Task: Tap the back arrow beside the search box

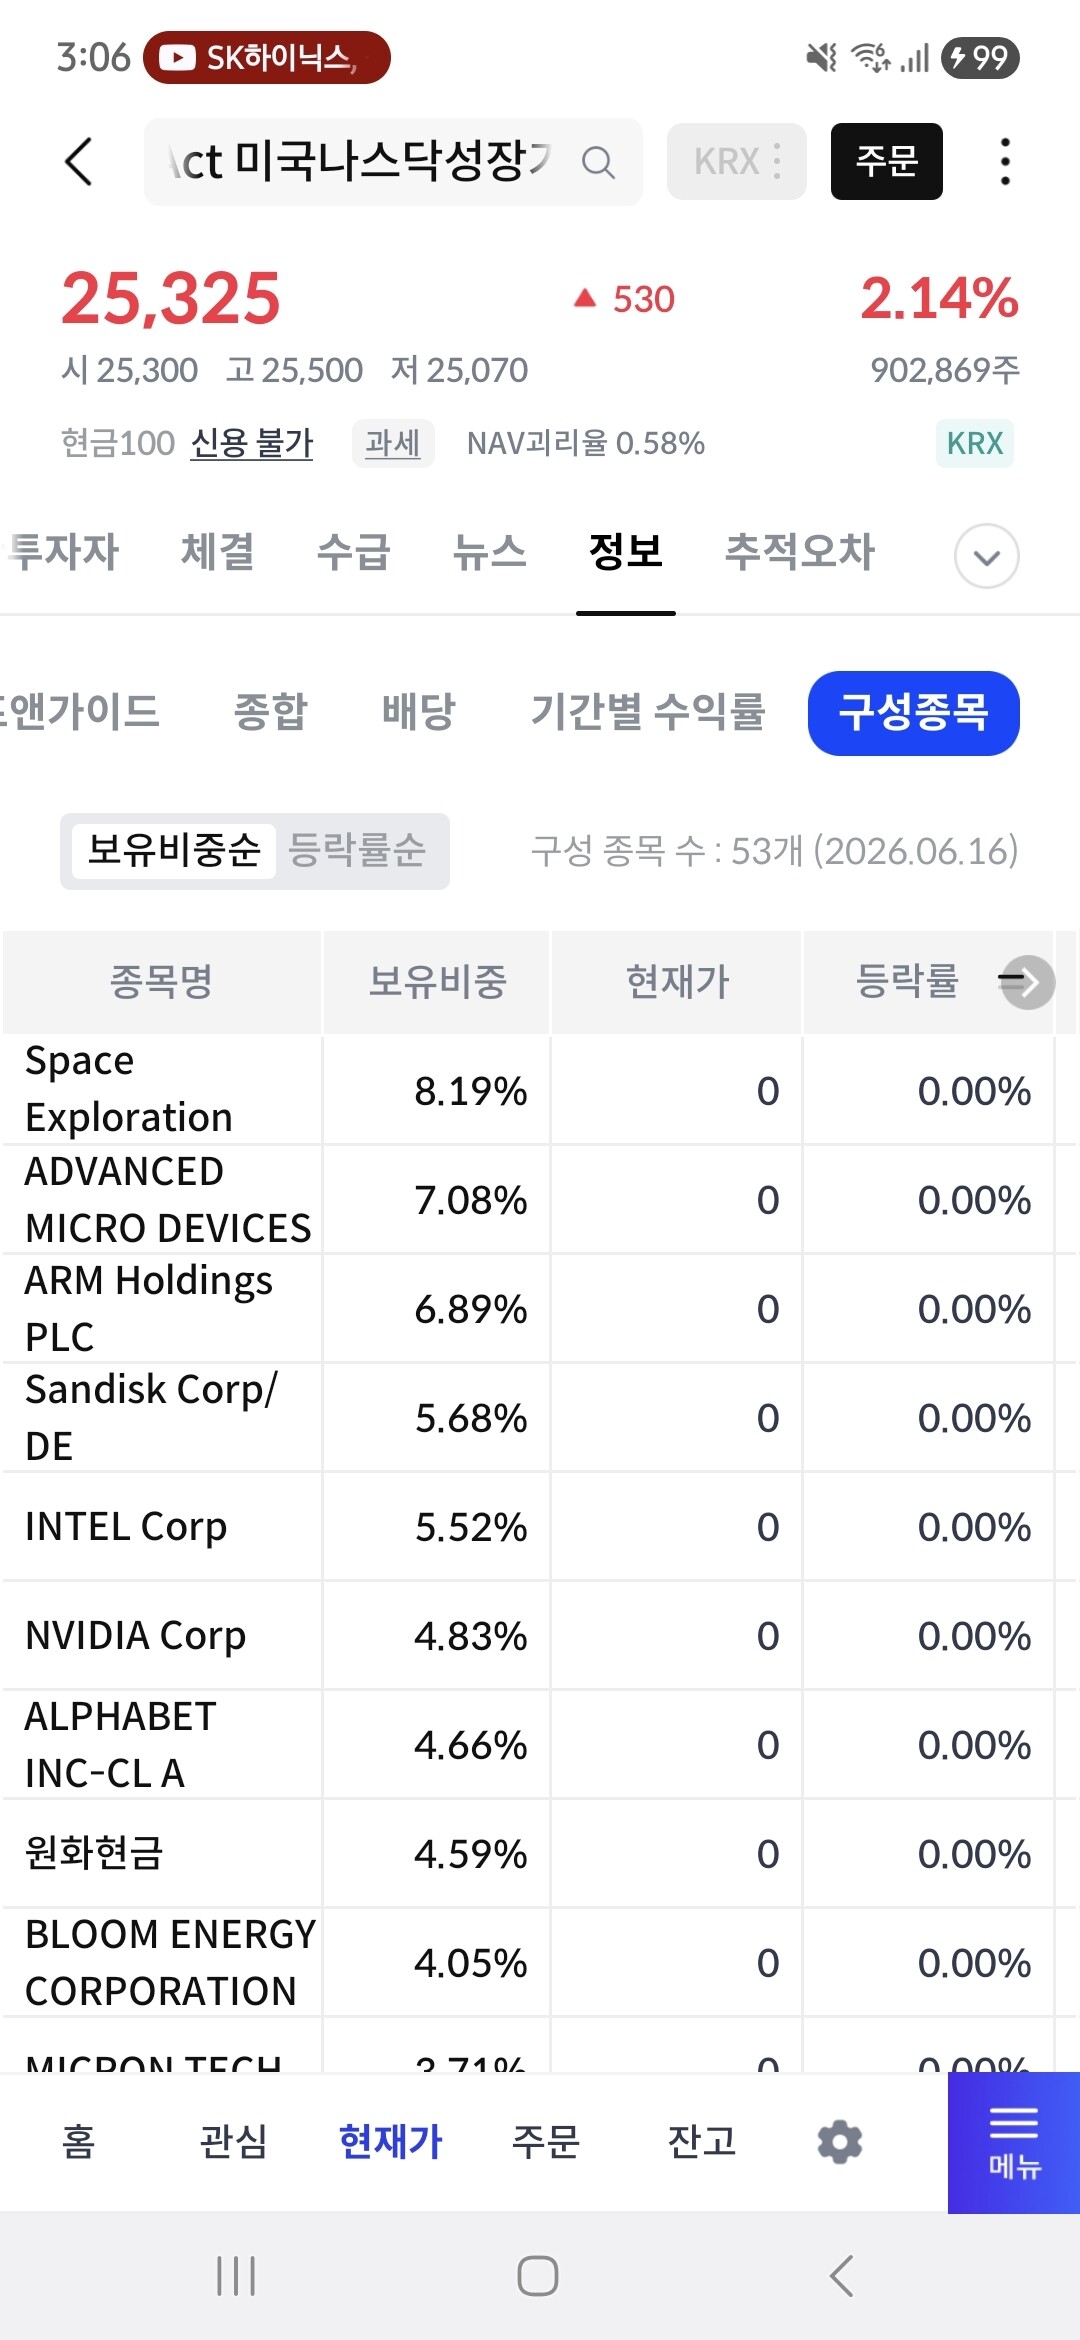Action: tap(78, 161)
